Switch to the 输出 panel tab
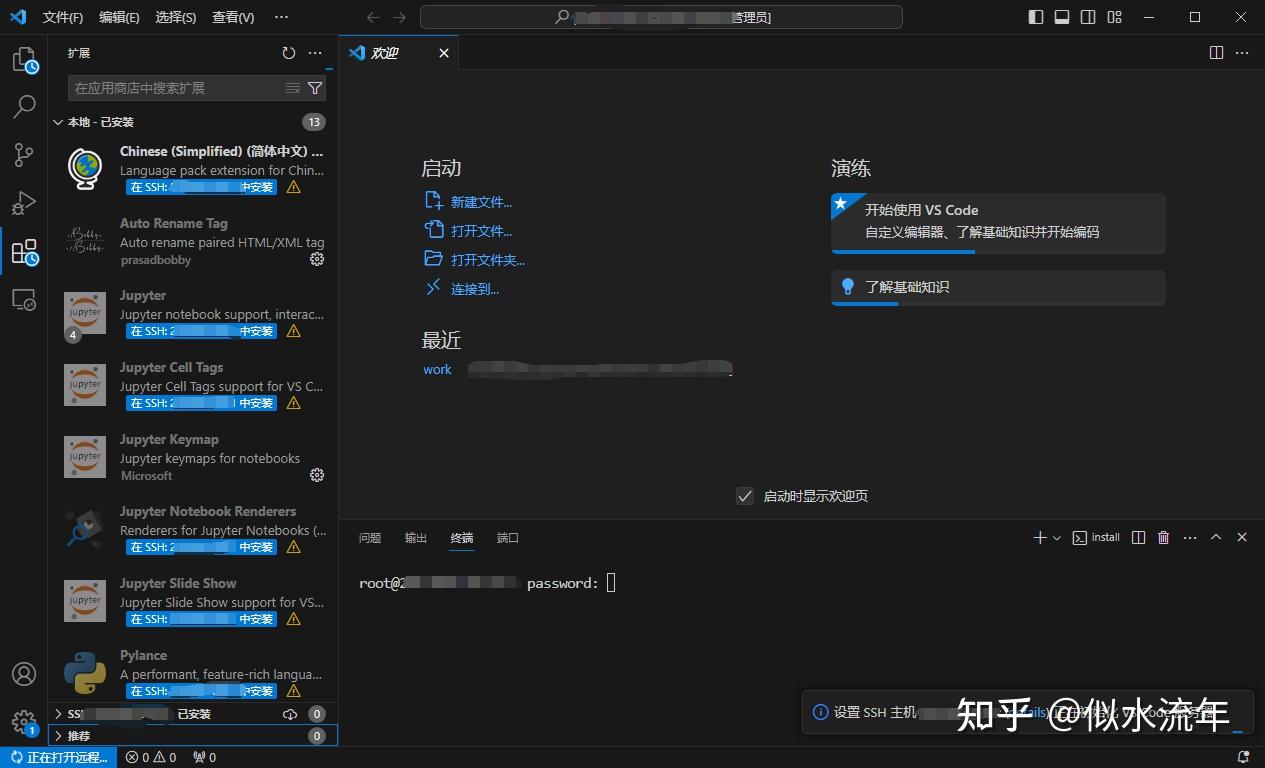Image resolution: width=1265 pixels, height=768 pixels. coord(415,537)
